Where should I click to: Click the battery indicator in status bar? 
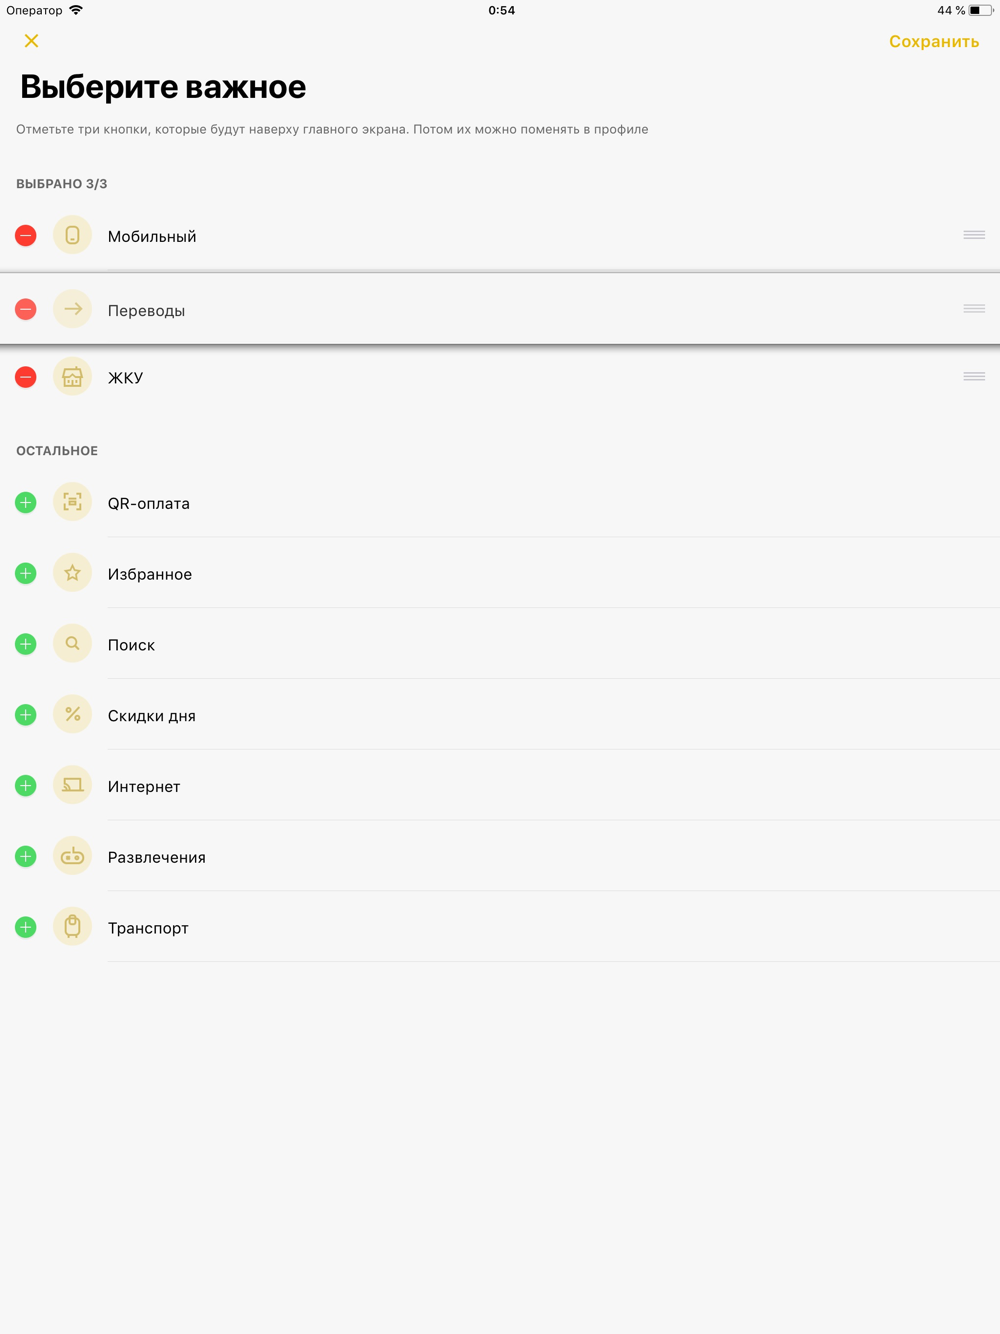[980, 10]
